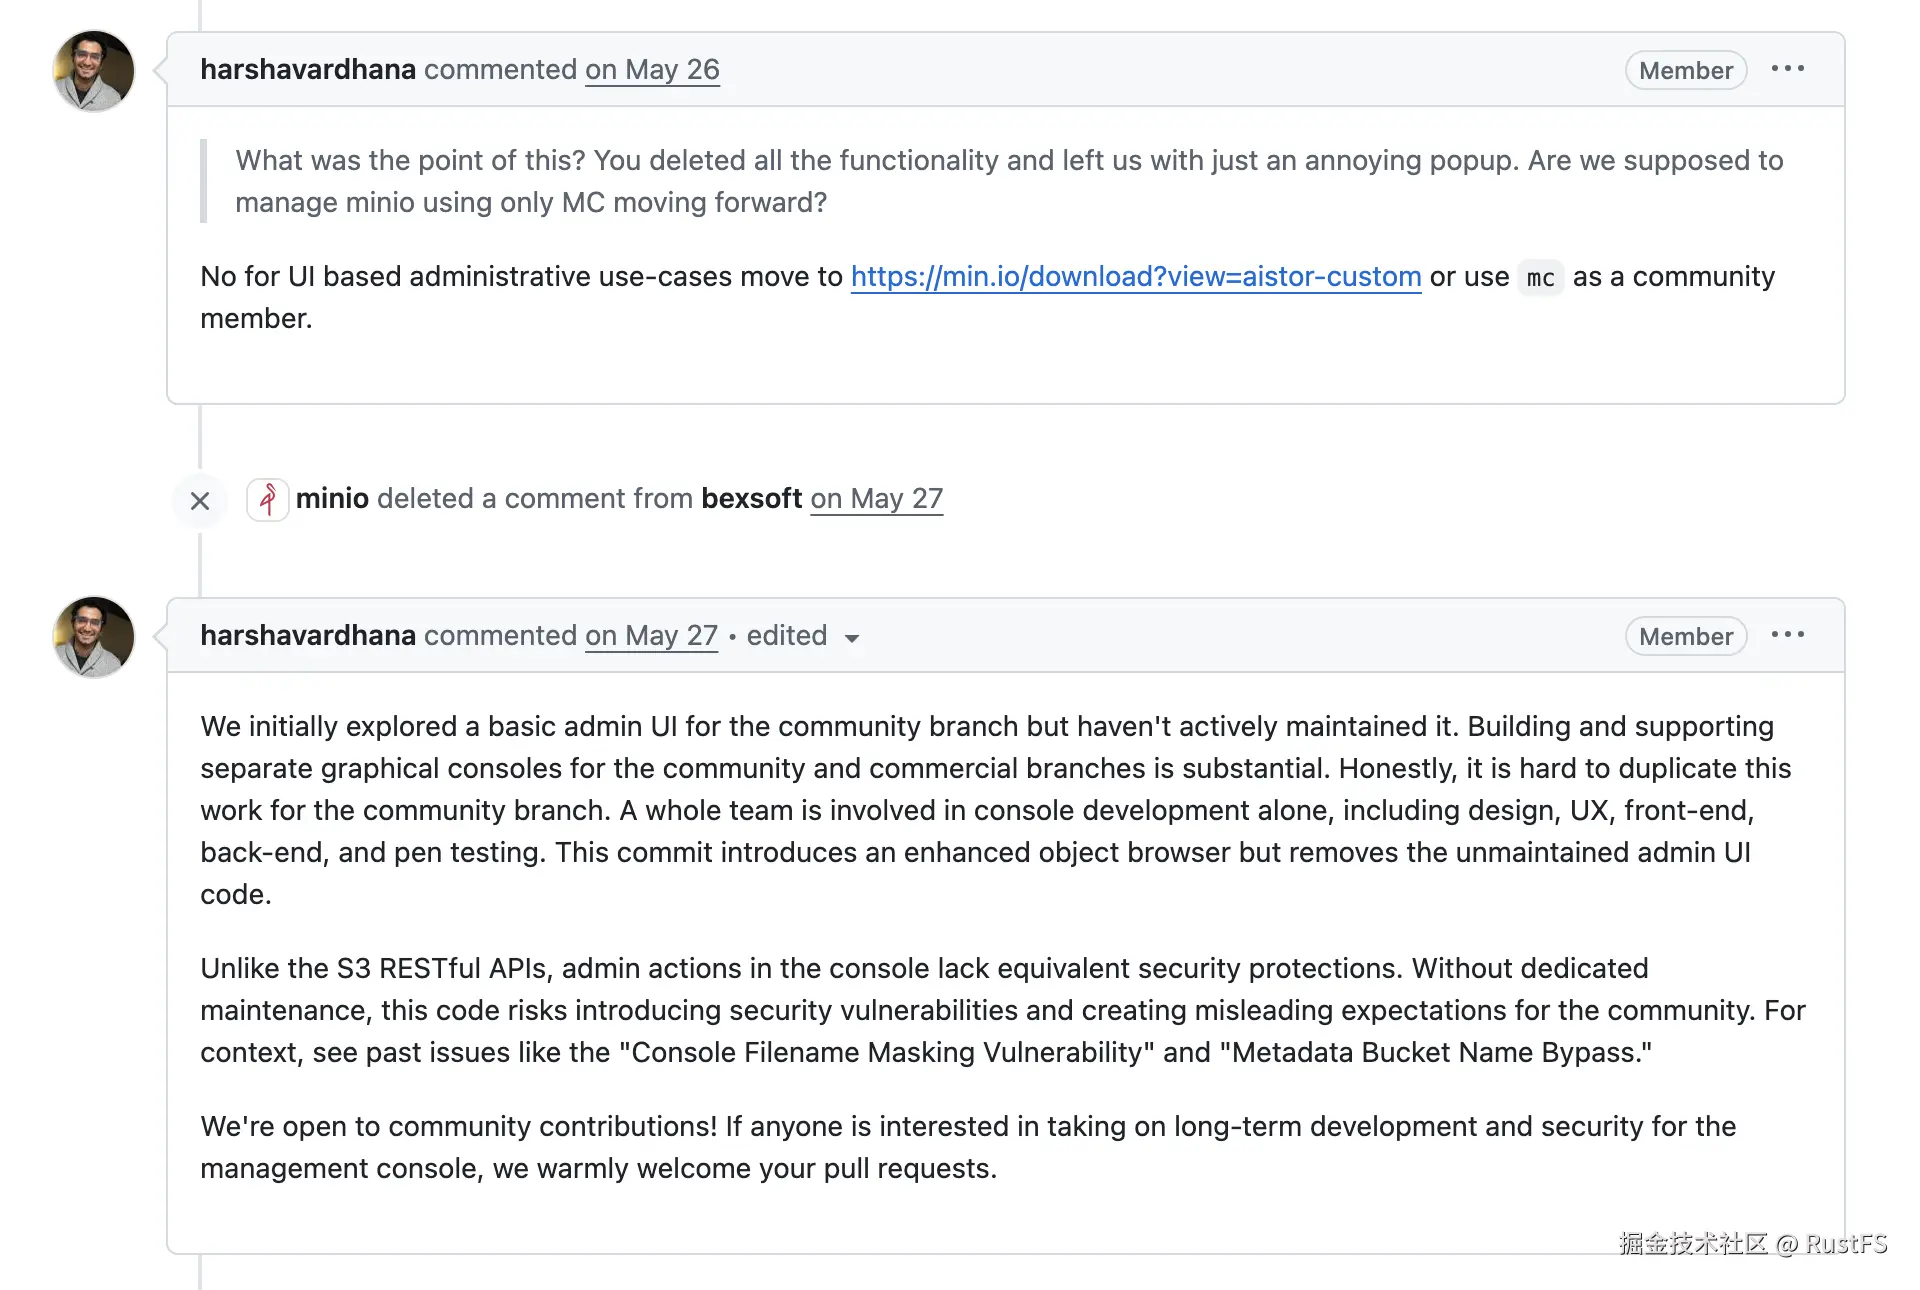1920x1290 pixels.
Task: Open bexsoft's user profile link
Action: pos(752,499)
